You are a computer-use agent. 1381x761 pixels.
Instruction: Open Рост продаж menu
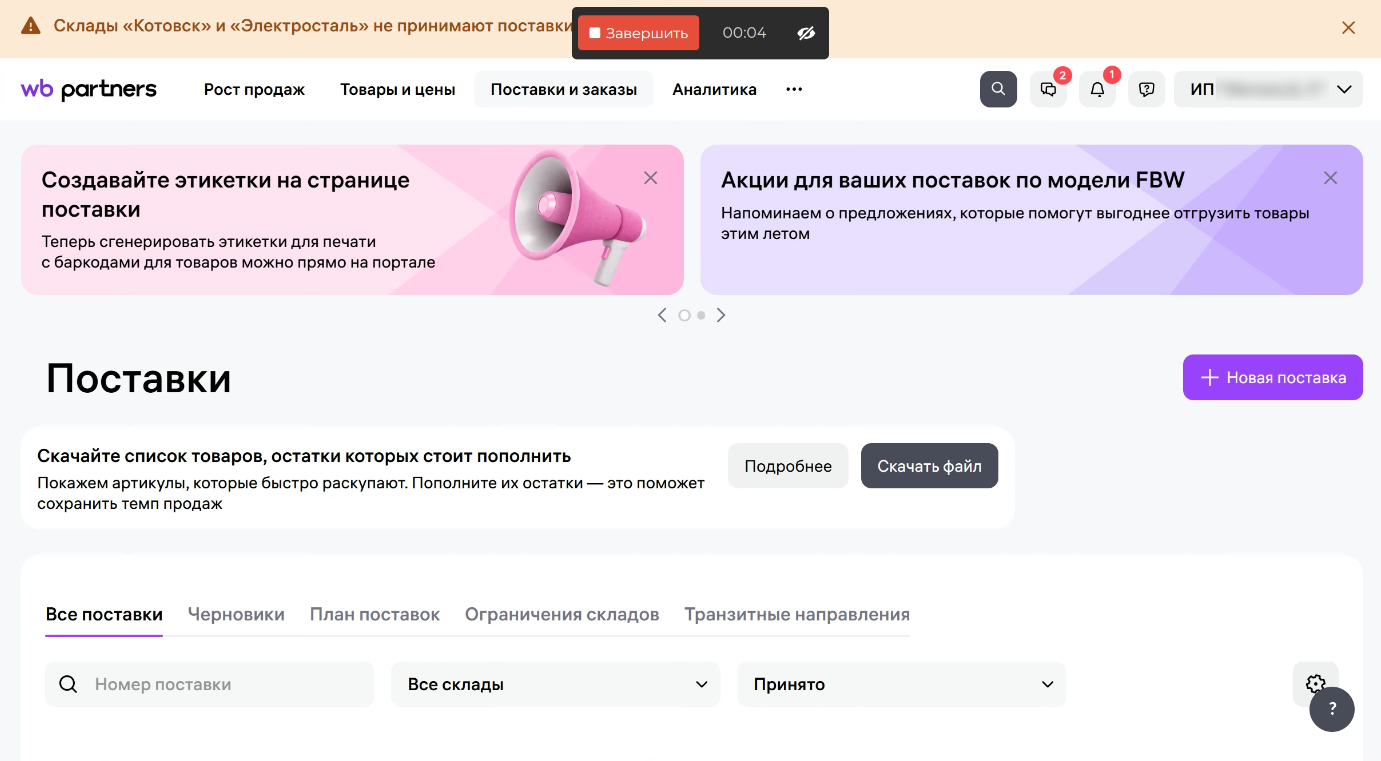254,89
